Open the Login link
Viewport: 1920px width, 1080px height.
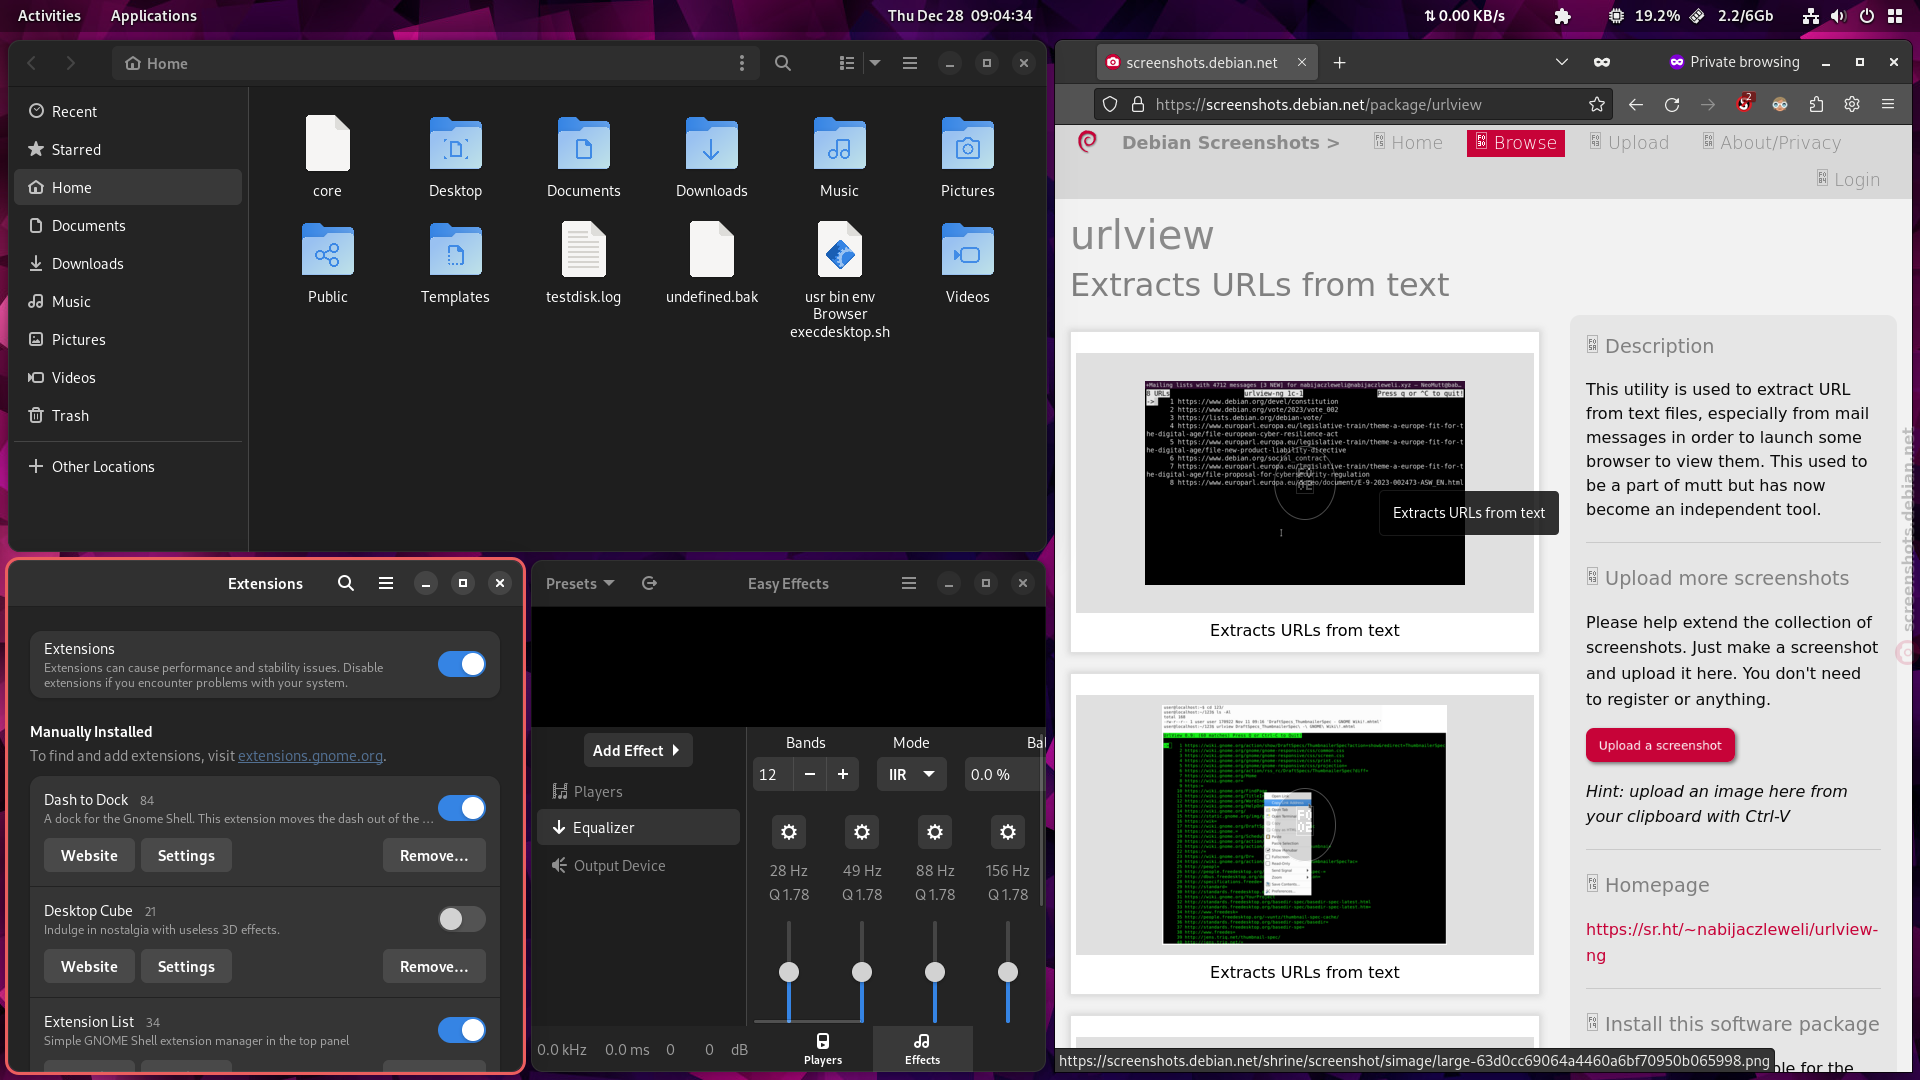click(x=1849, y=180)
